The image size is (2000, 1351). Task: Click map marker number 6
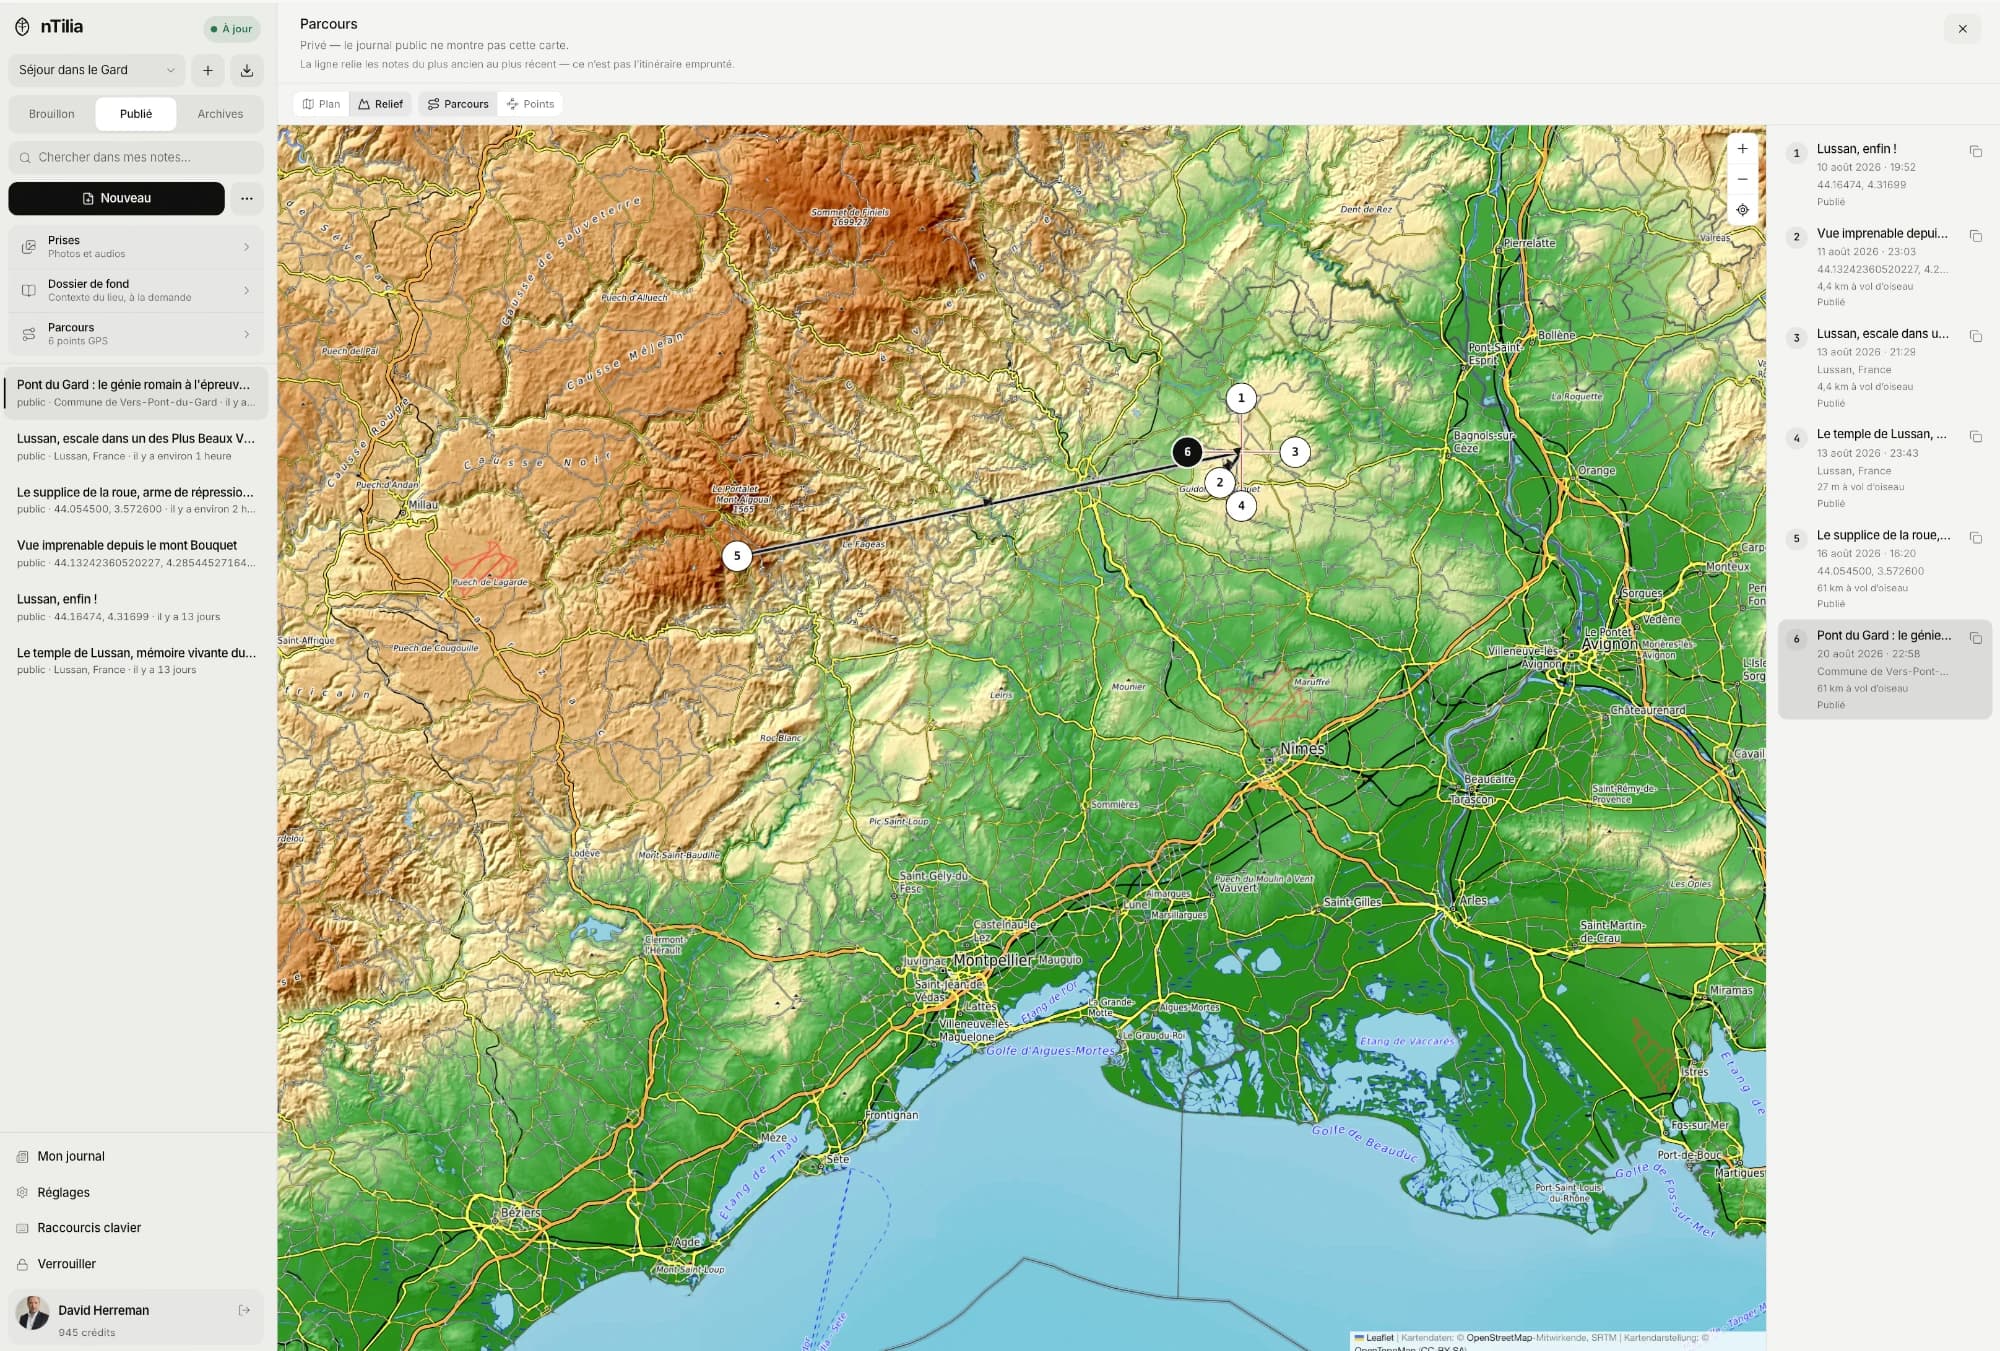[x=1187, y=452]
